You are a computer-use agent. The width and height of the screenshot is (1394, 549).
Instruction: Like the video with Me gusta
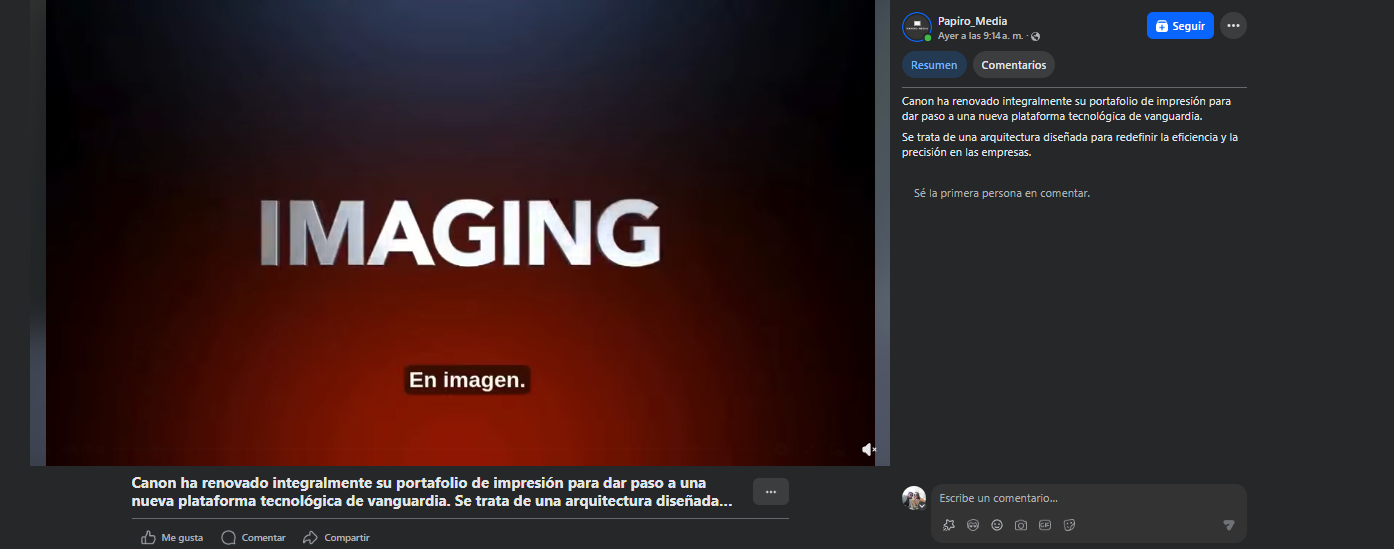pos(172,537)
